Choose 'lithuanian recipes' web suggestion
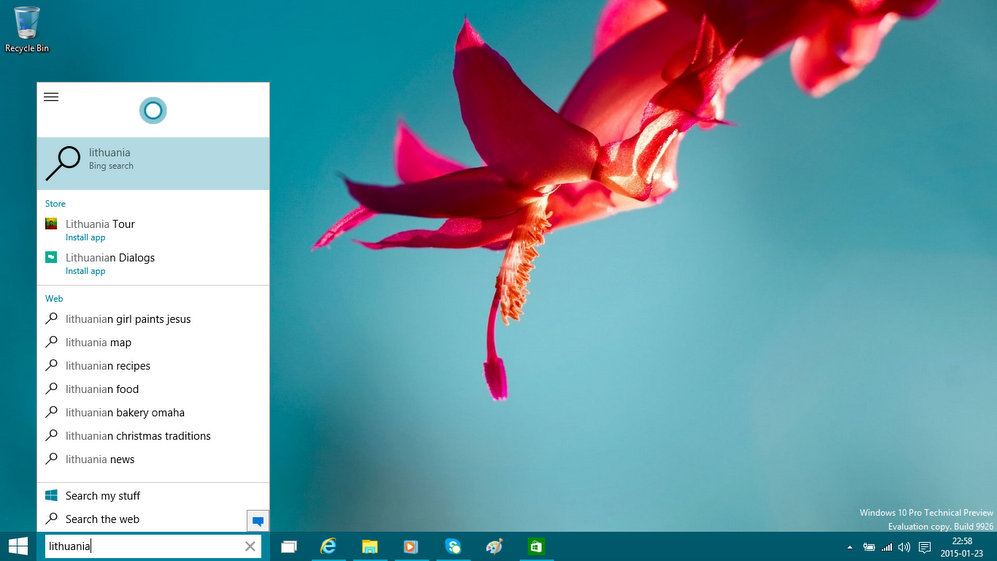 108,366
